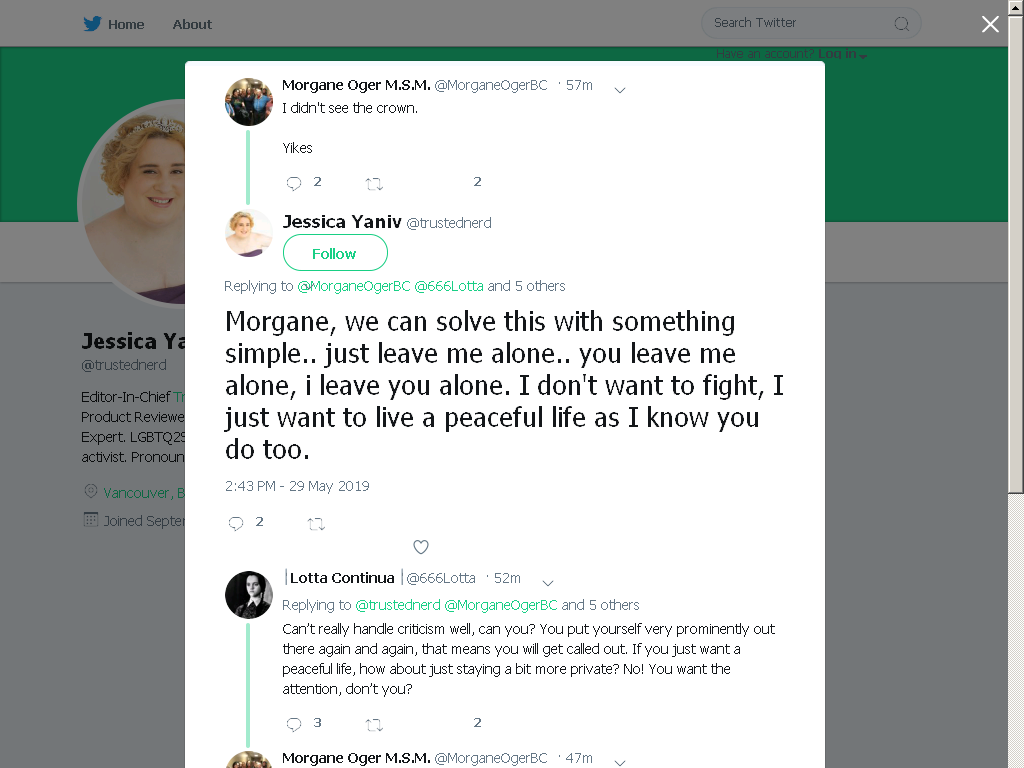Click reply icon on Morgane's 57m tweet

pyautogui.click(x=294, y=184)
